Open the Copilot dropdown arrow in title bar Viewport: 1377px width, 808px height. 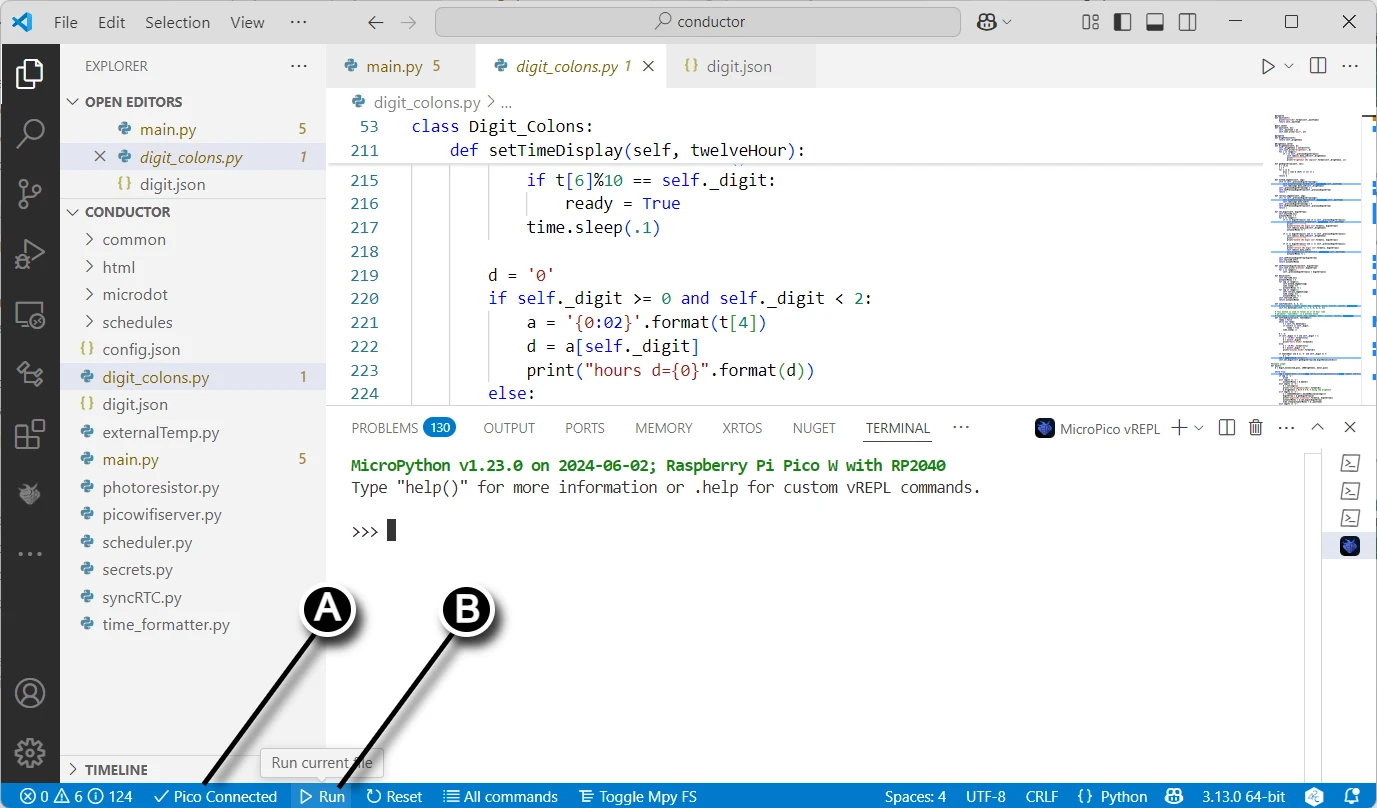[1007, 22]
